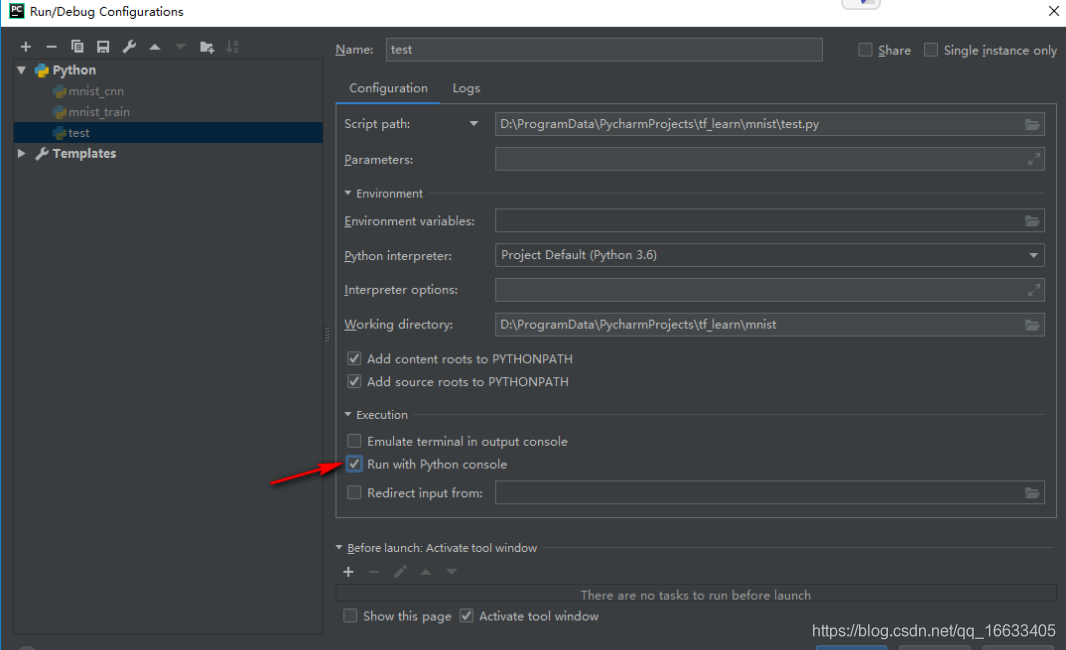The width and height of the screenshot is (1066, 650).
Task: Switch to the Configuration tab
Action: (388, 88)
